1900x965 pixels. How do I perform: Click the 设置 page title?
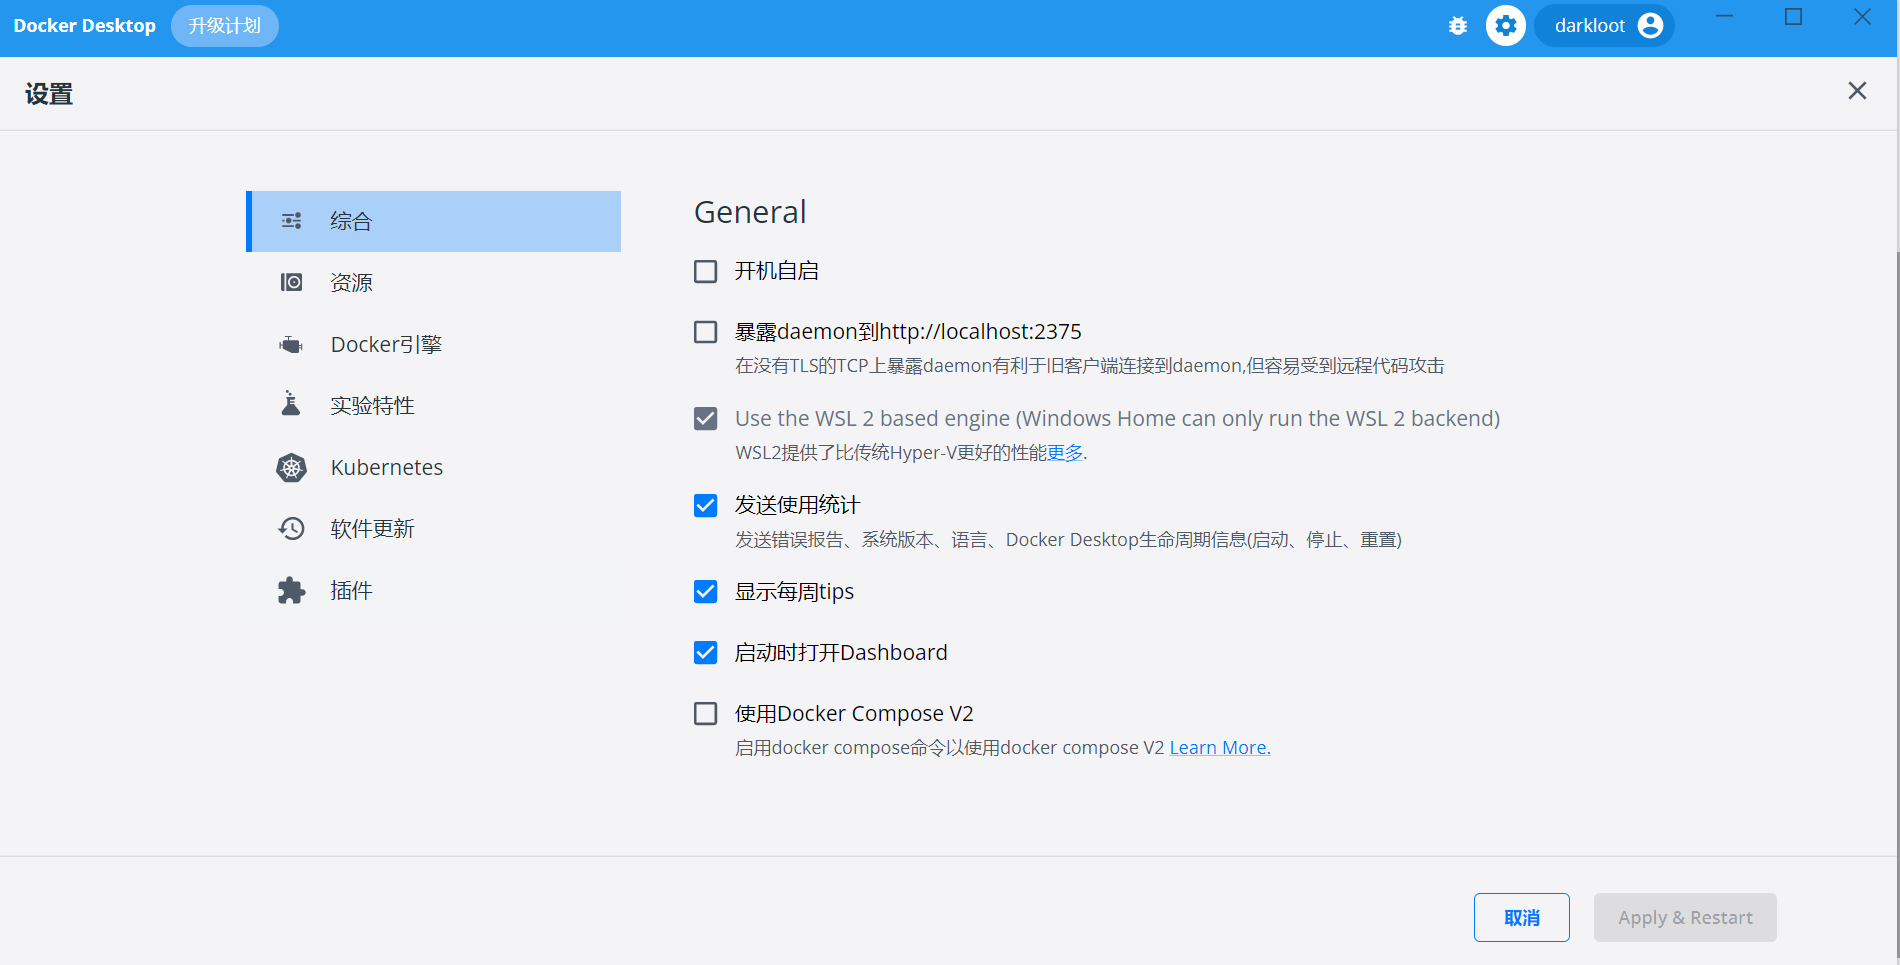click(49, 94)
